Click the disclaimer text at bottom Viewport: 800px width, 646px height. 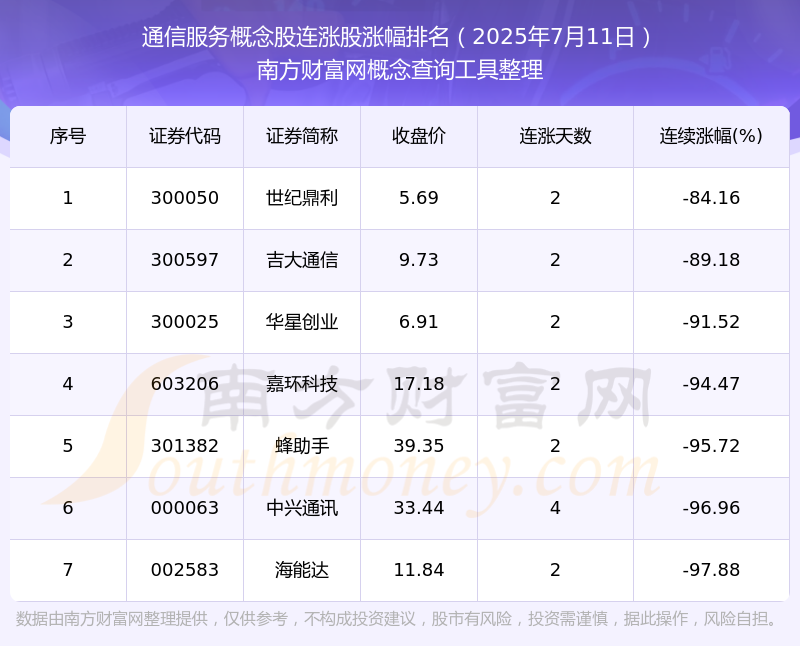396,619
